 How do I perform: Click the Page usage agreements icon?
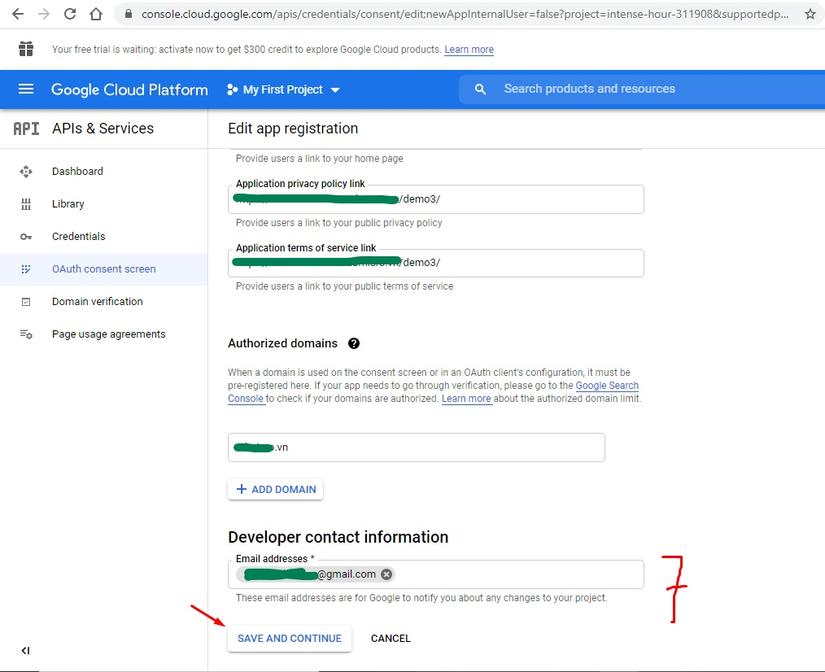tap(26, 334)
